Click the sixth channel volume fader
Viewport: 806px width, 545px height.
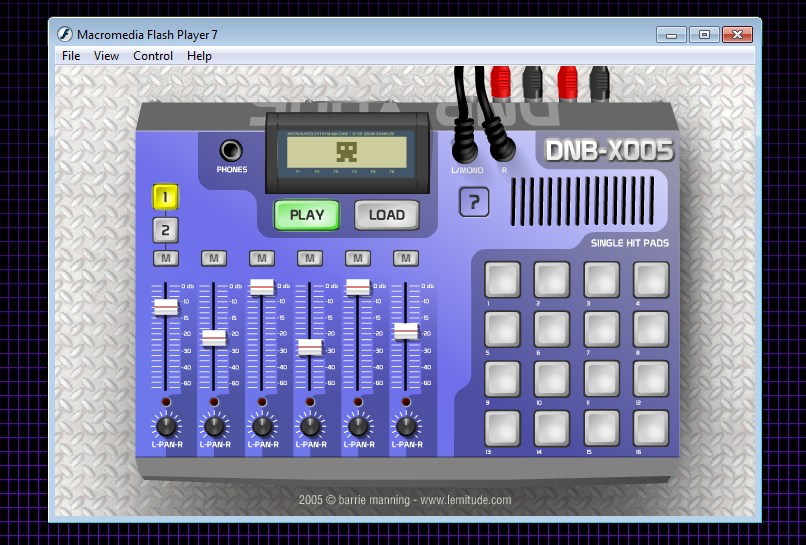point(406,331)
